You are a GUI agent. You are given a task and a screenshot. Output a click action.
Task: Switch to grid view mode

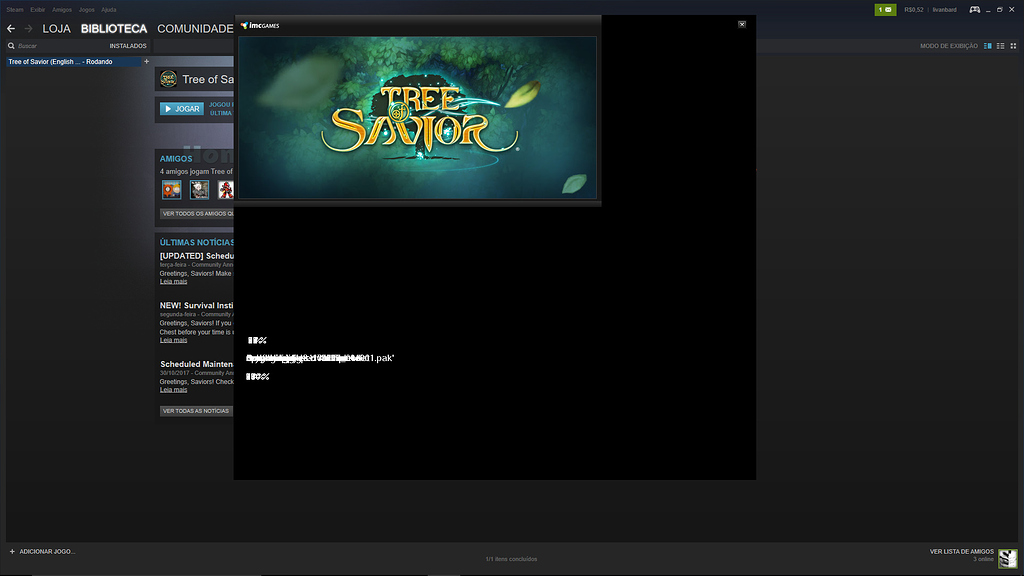1013,46
